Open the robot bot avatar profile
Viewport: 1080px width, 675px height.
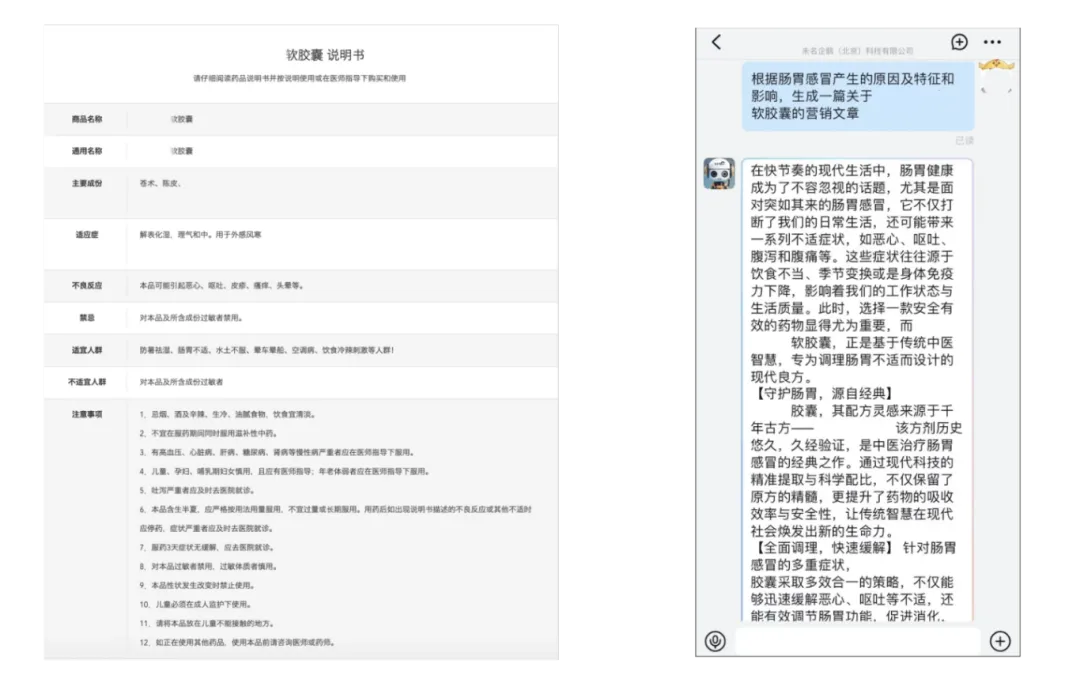[x=719, y=174]
